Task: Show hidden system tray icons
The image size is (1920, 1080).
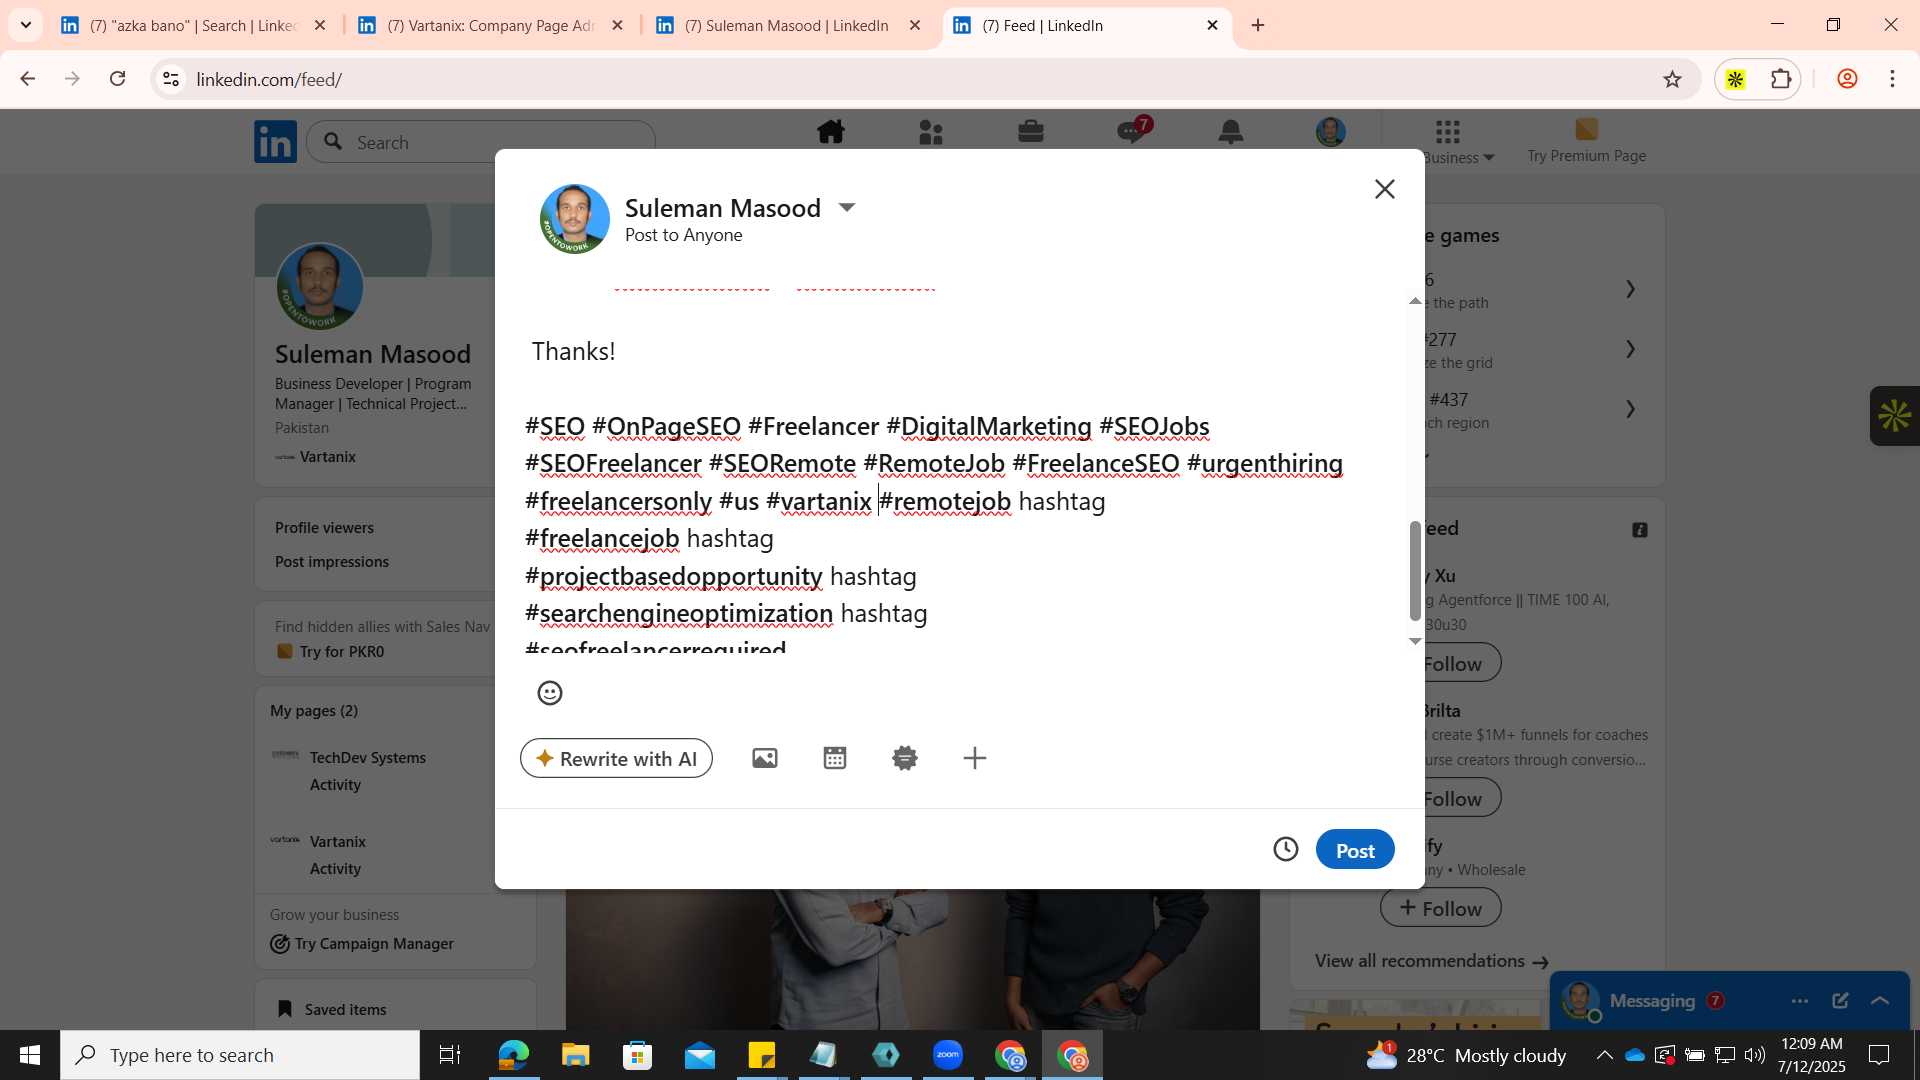Action: (x=1604, y=1055)
